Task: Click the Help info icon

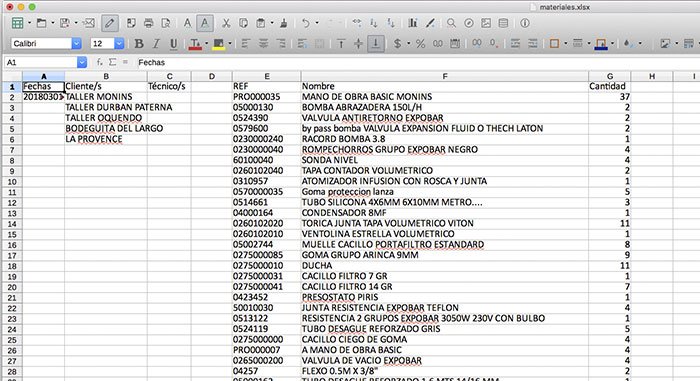Action: point(525,23)
